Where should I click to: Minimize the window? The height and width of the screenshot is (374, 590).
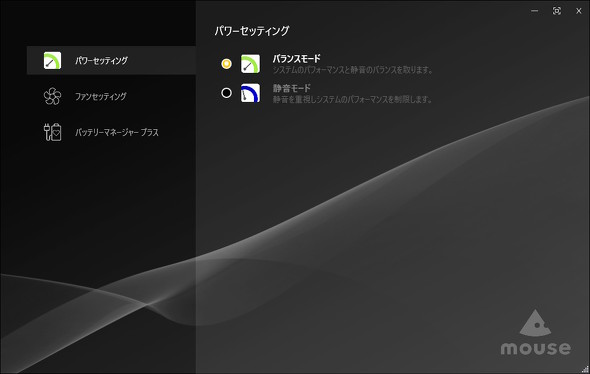tap(534, 11)
